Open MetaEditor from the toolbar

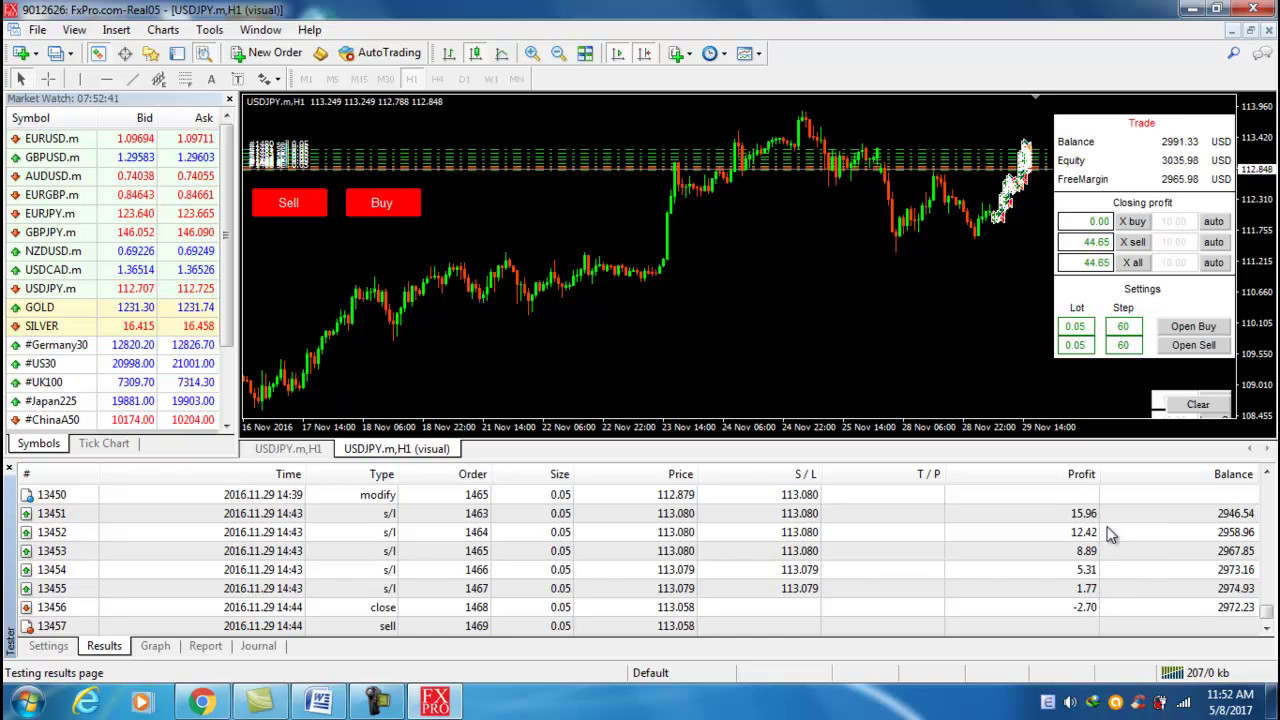point(320,53)
